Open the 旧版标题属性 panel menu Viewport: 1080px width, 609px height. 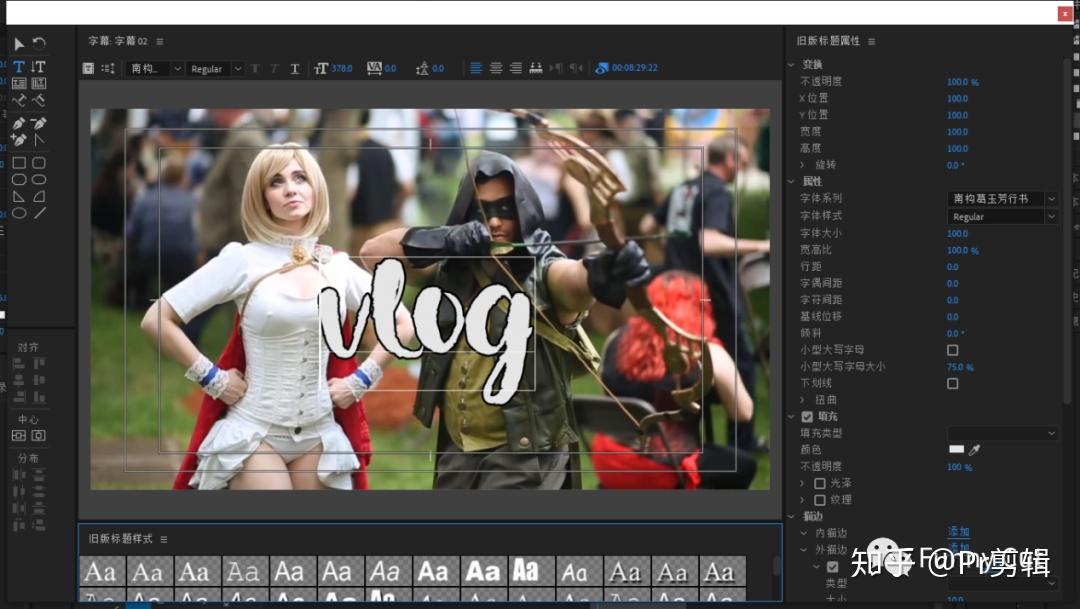click(871, 41)
